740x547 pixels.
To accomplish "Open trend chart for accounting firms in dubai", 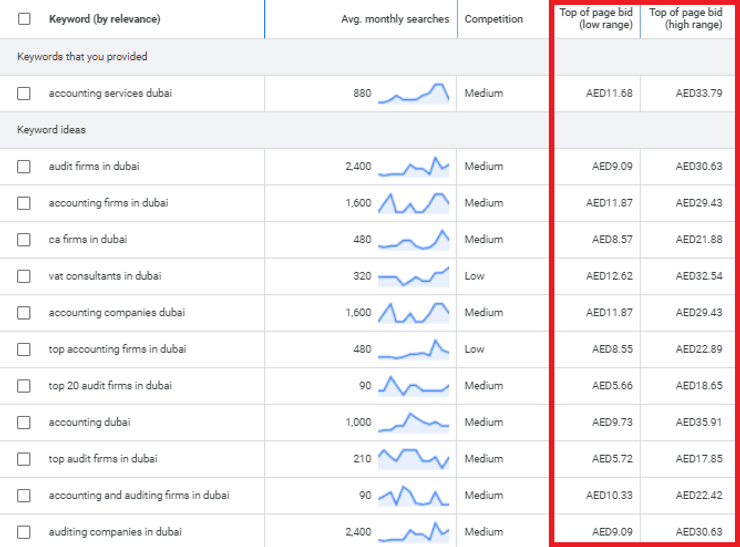I will (x=413, y=203).
